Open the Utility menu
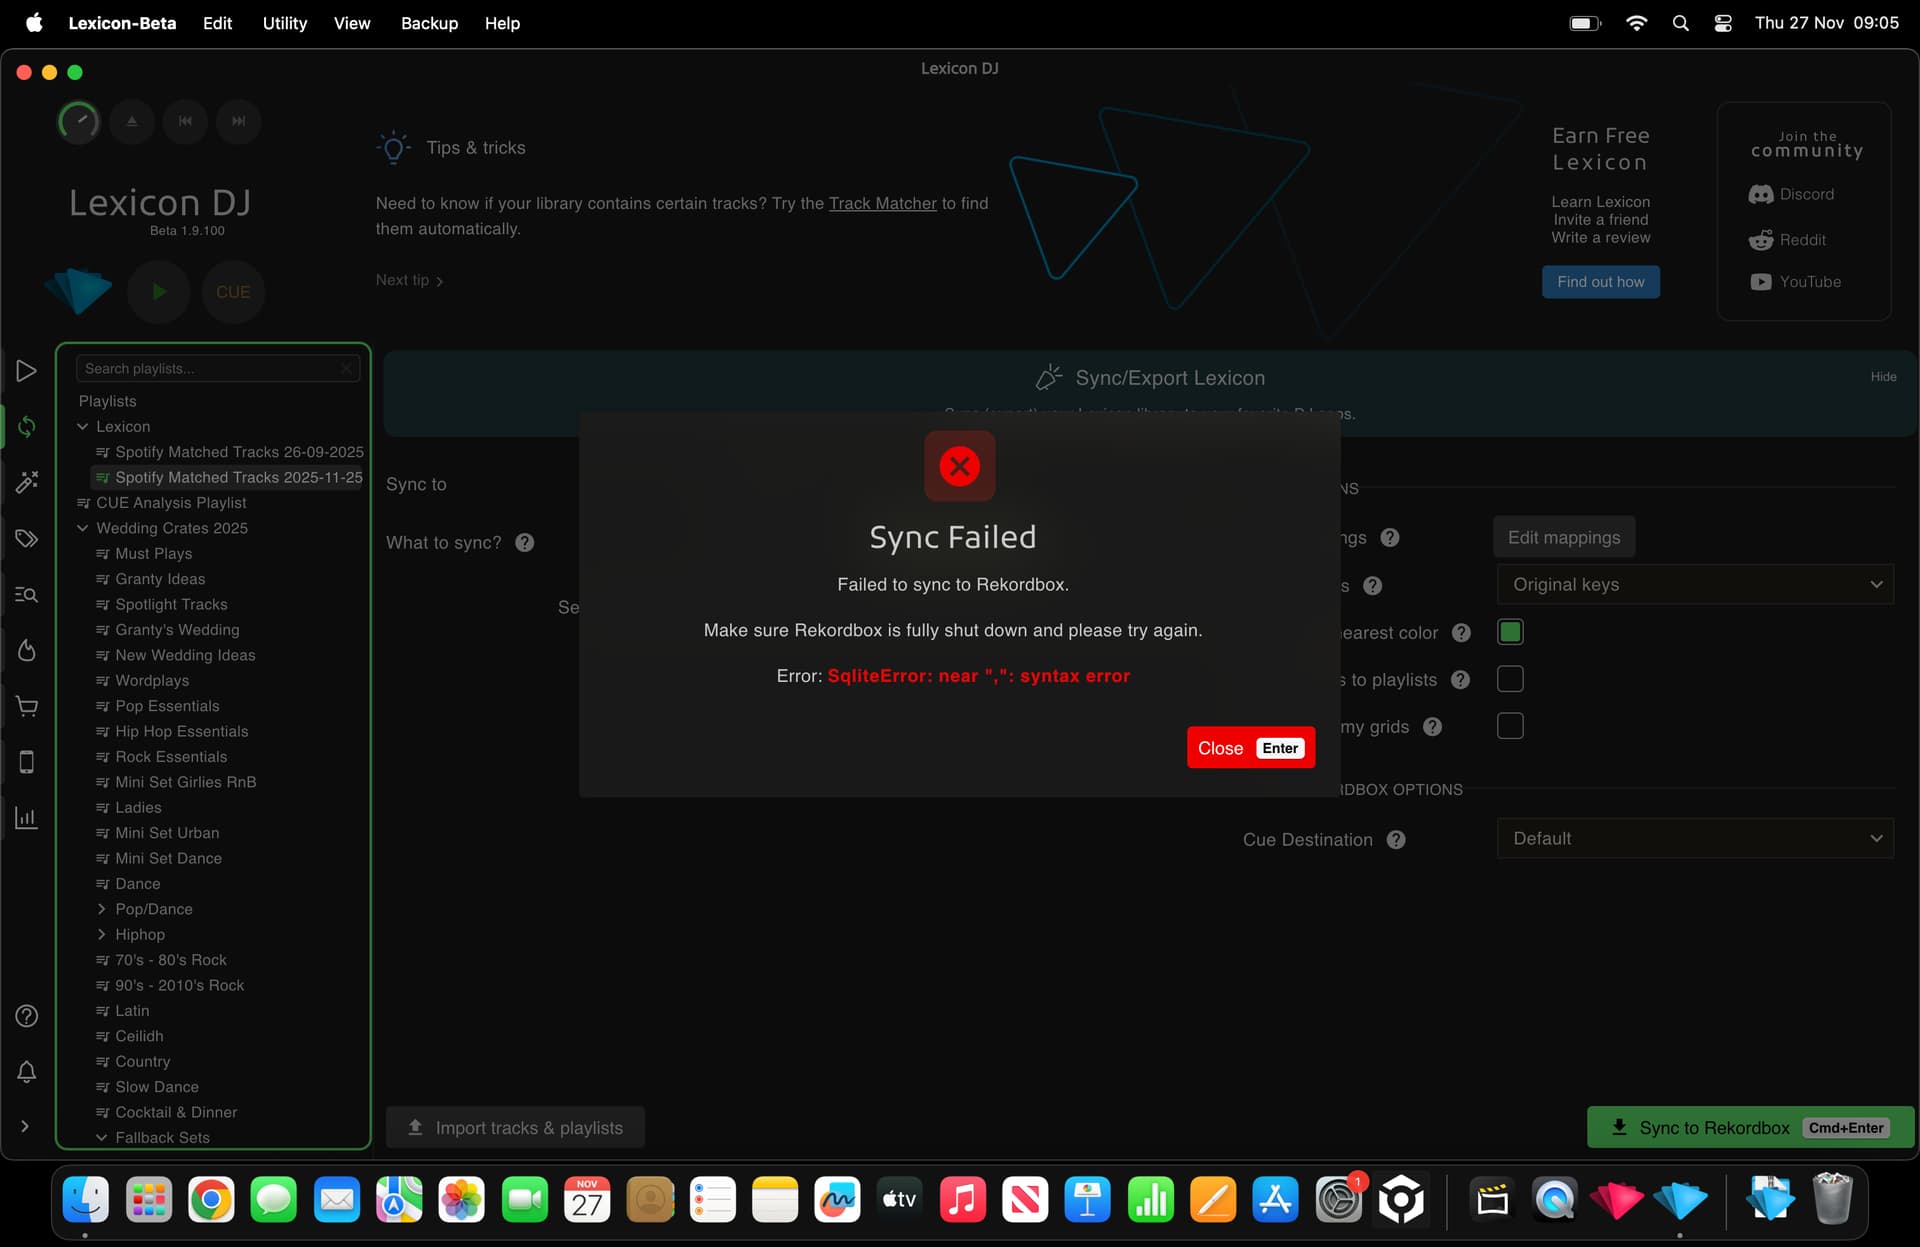The width and height of the screenshot is (1920, 1247). pyautogui.click(x=284, y=23)
